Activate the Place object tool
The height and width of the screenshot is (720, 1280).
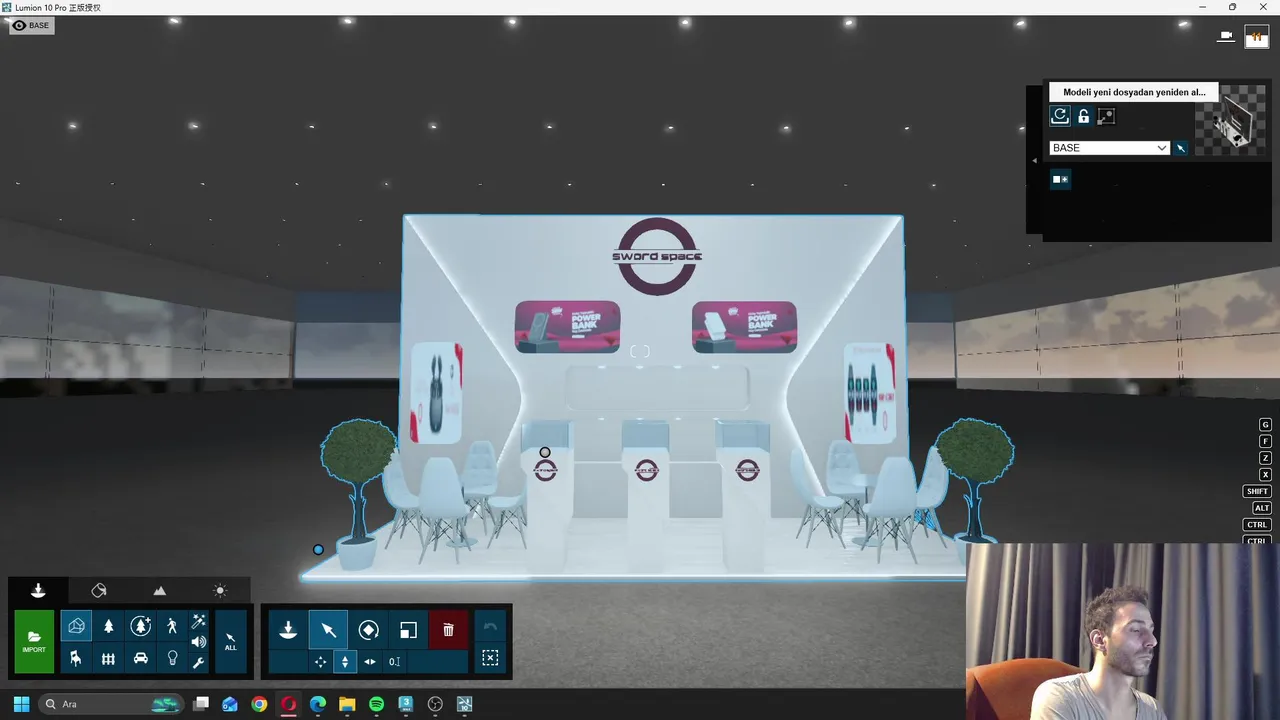pos(288,630)
